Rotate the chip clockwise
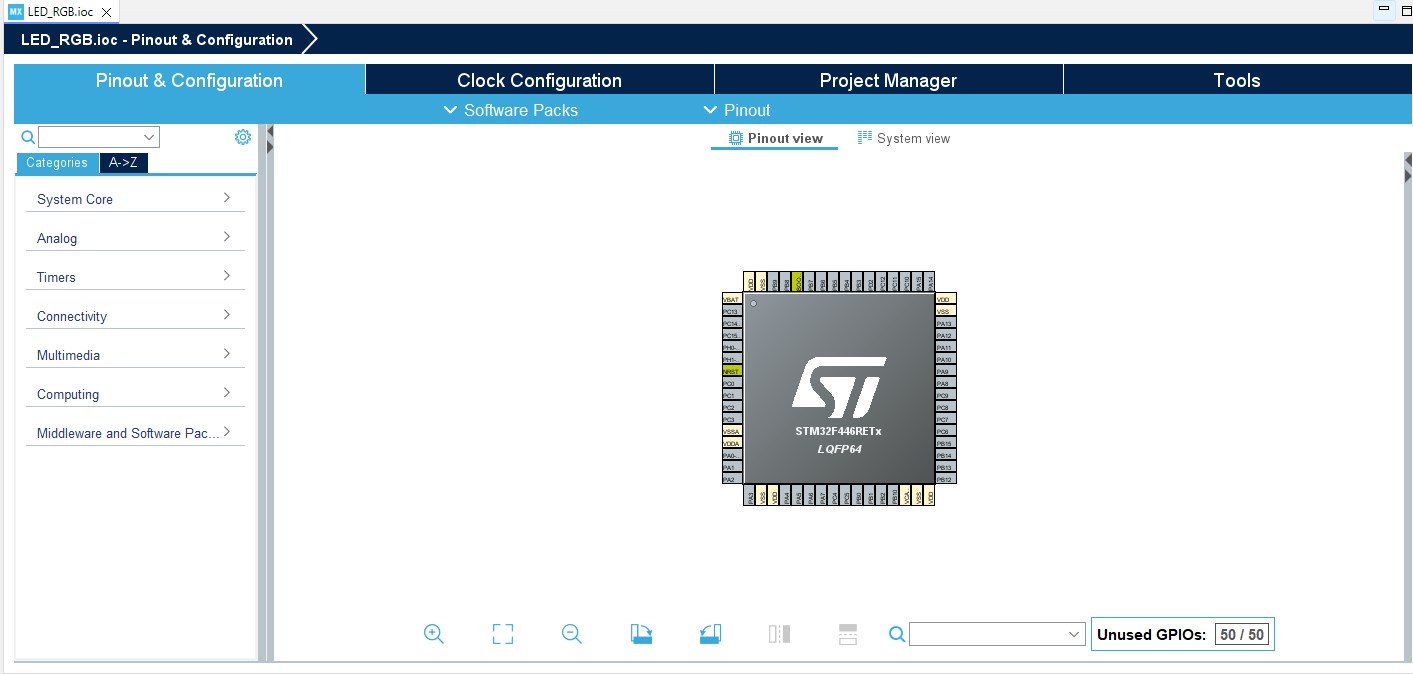This screenshot has height=674, width=1413. [x=641, y=633]
